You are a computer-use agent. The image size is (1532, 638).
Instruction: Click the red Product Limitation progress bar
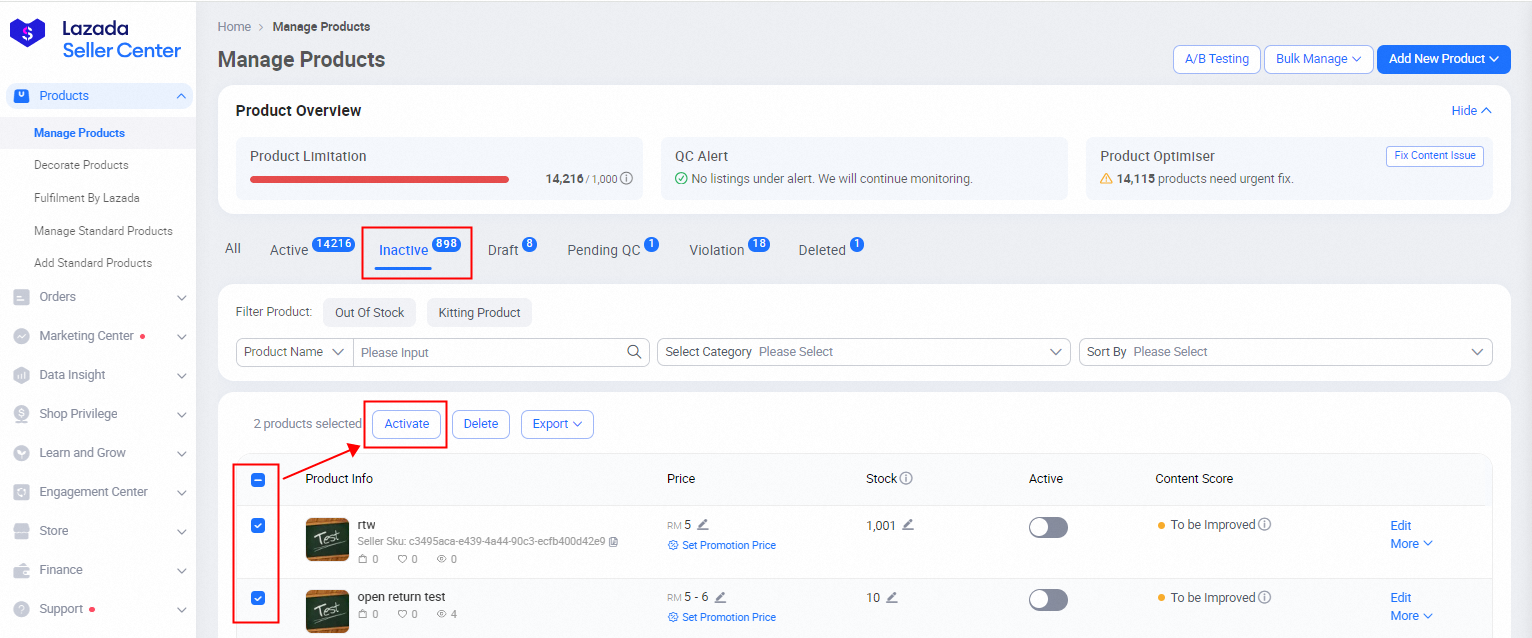378,178
